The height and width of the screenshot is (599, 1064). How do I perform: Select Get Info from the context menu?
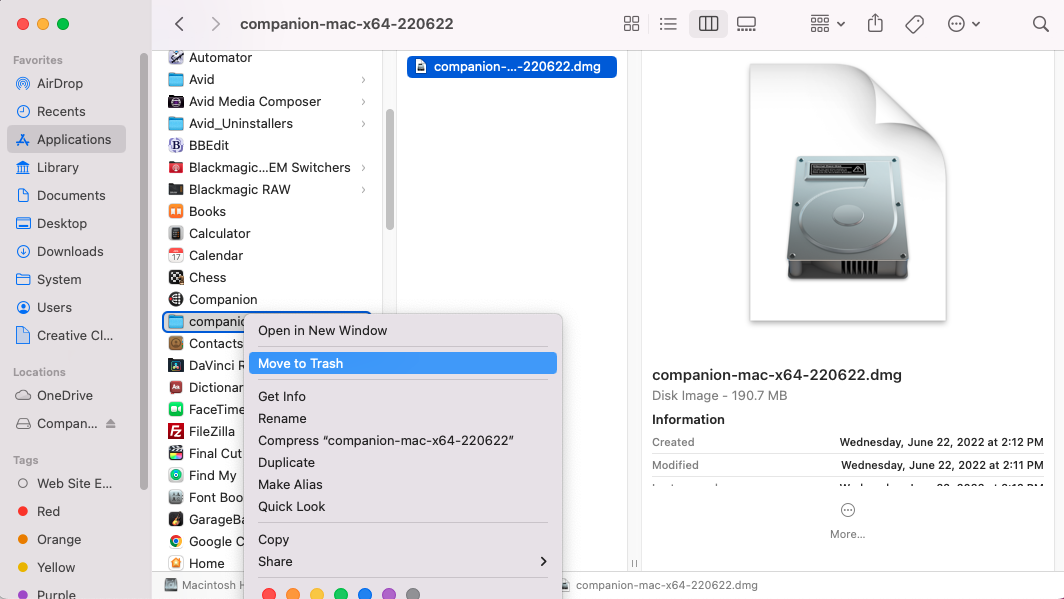pos(282,396)
